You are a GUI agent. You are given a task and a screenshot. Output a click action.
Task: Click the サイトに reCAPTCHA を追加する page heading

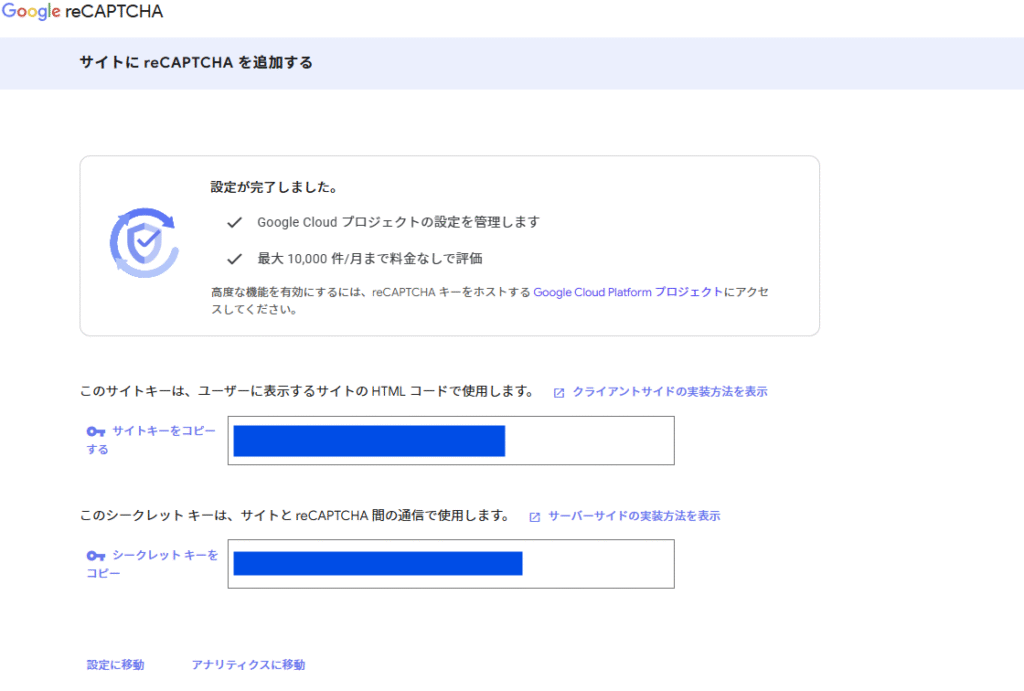pyautogui.click(x=196, y=62)
